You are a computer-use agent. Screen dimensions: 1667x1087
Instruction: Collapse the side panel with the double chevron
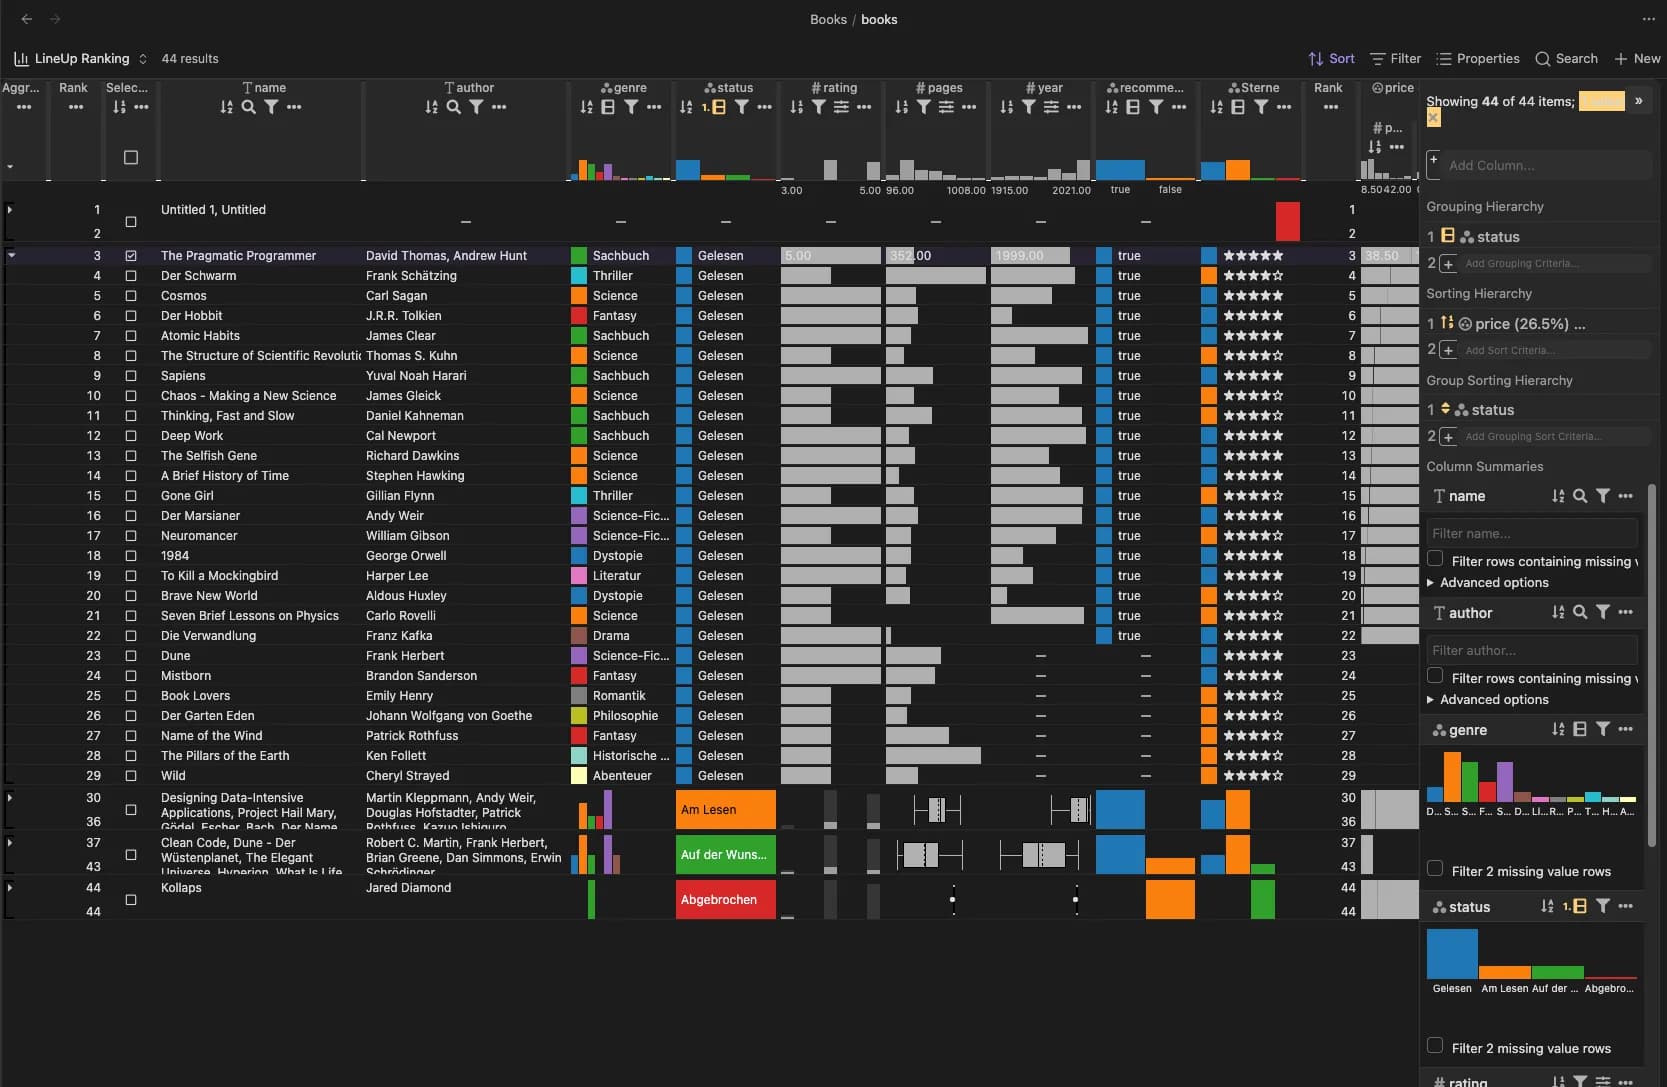[1639, 100]
